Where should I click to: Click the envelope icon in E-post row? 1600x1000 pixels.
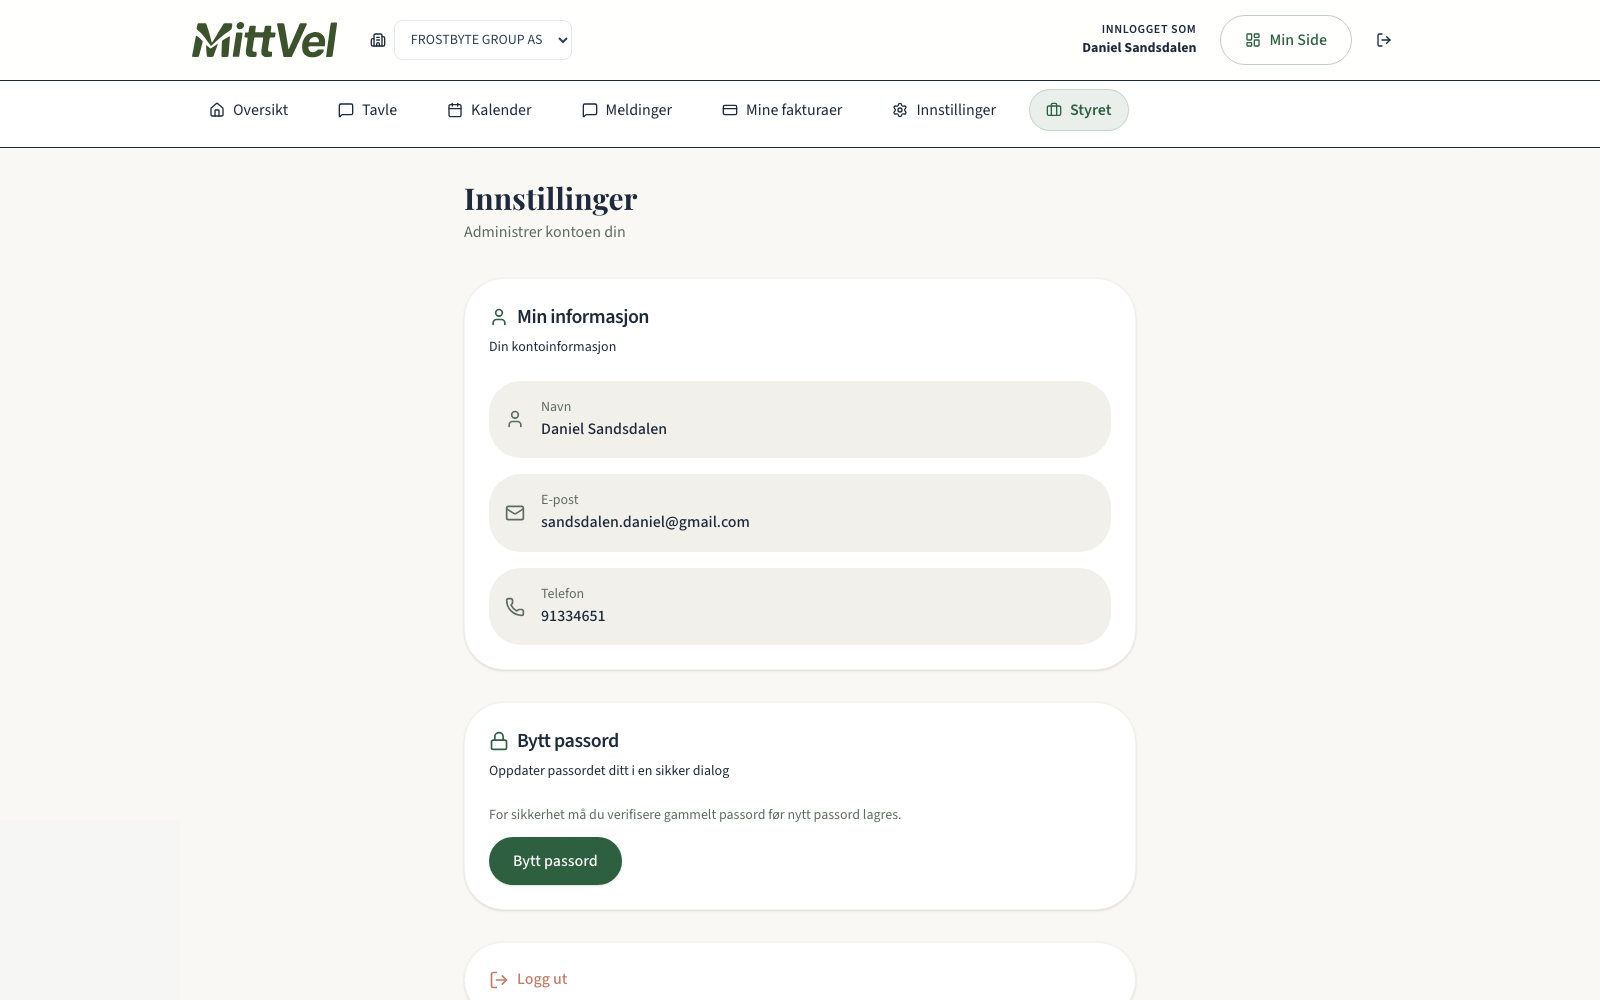(x=515, y=513)
